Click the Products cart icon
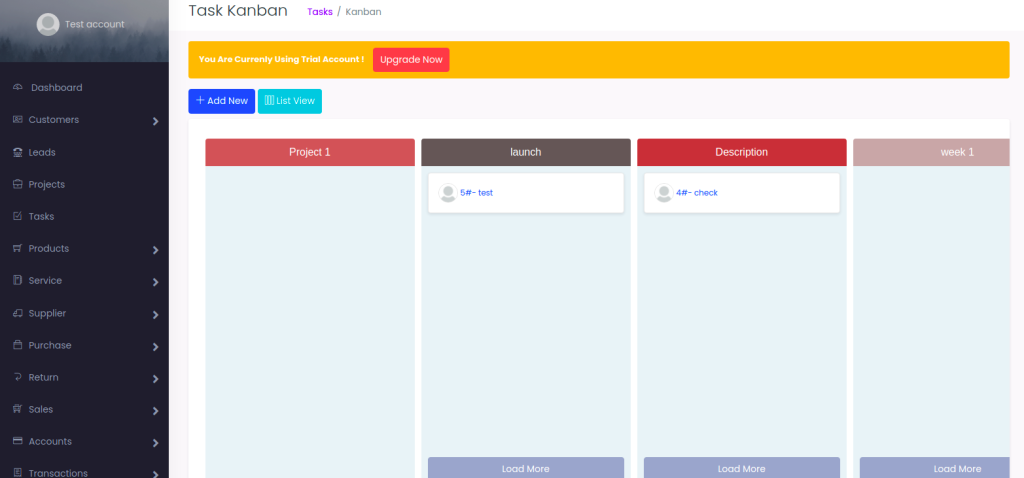This screenshot has width=1024, height=478. (17, 248)
